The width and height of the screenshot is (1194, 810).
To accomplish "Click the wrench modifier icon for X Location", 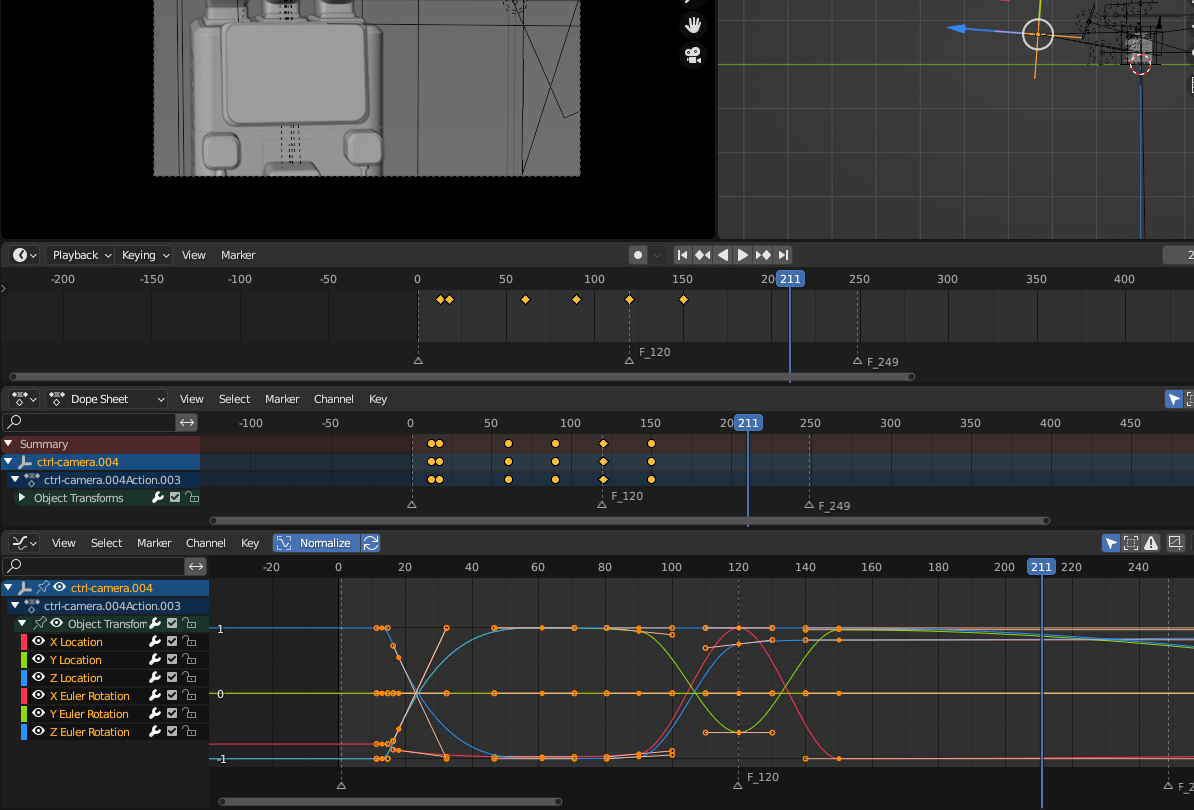I will pyautogui.click(x=155, y=642).
